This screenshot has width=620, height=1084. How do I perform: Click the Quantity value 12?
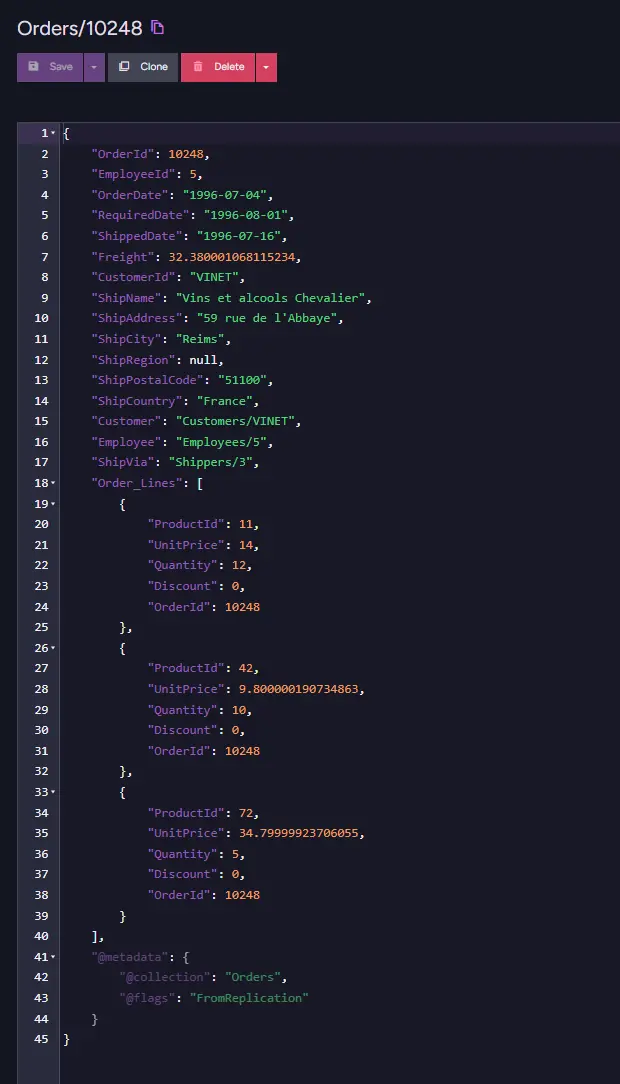click(238, 565)
